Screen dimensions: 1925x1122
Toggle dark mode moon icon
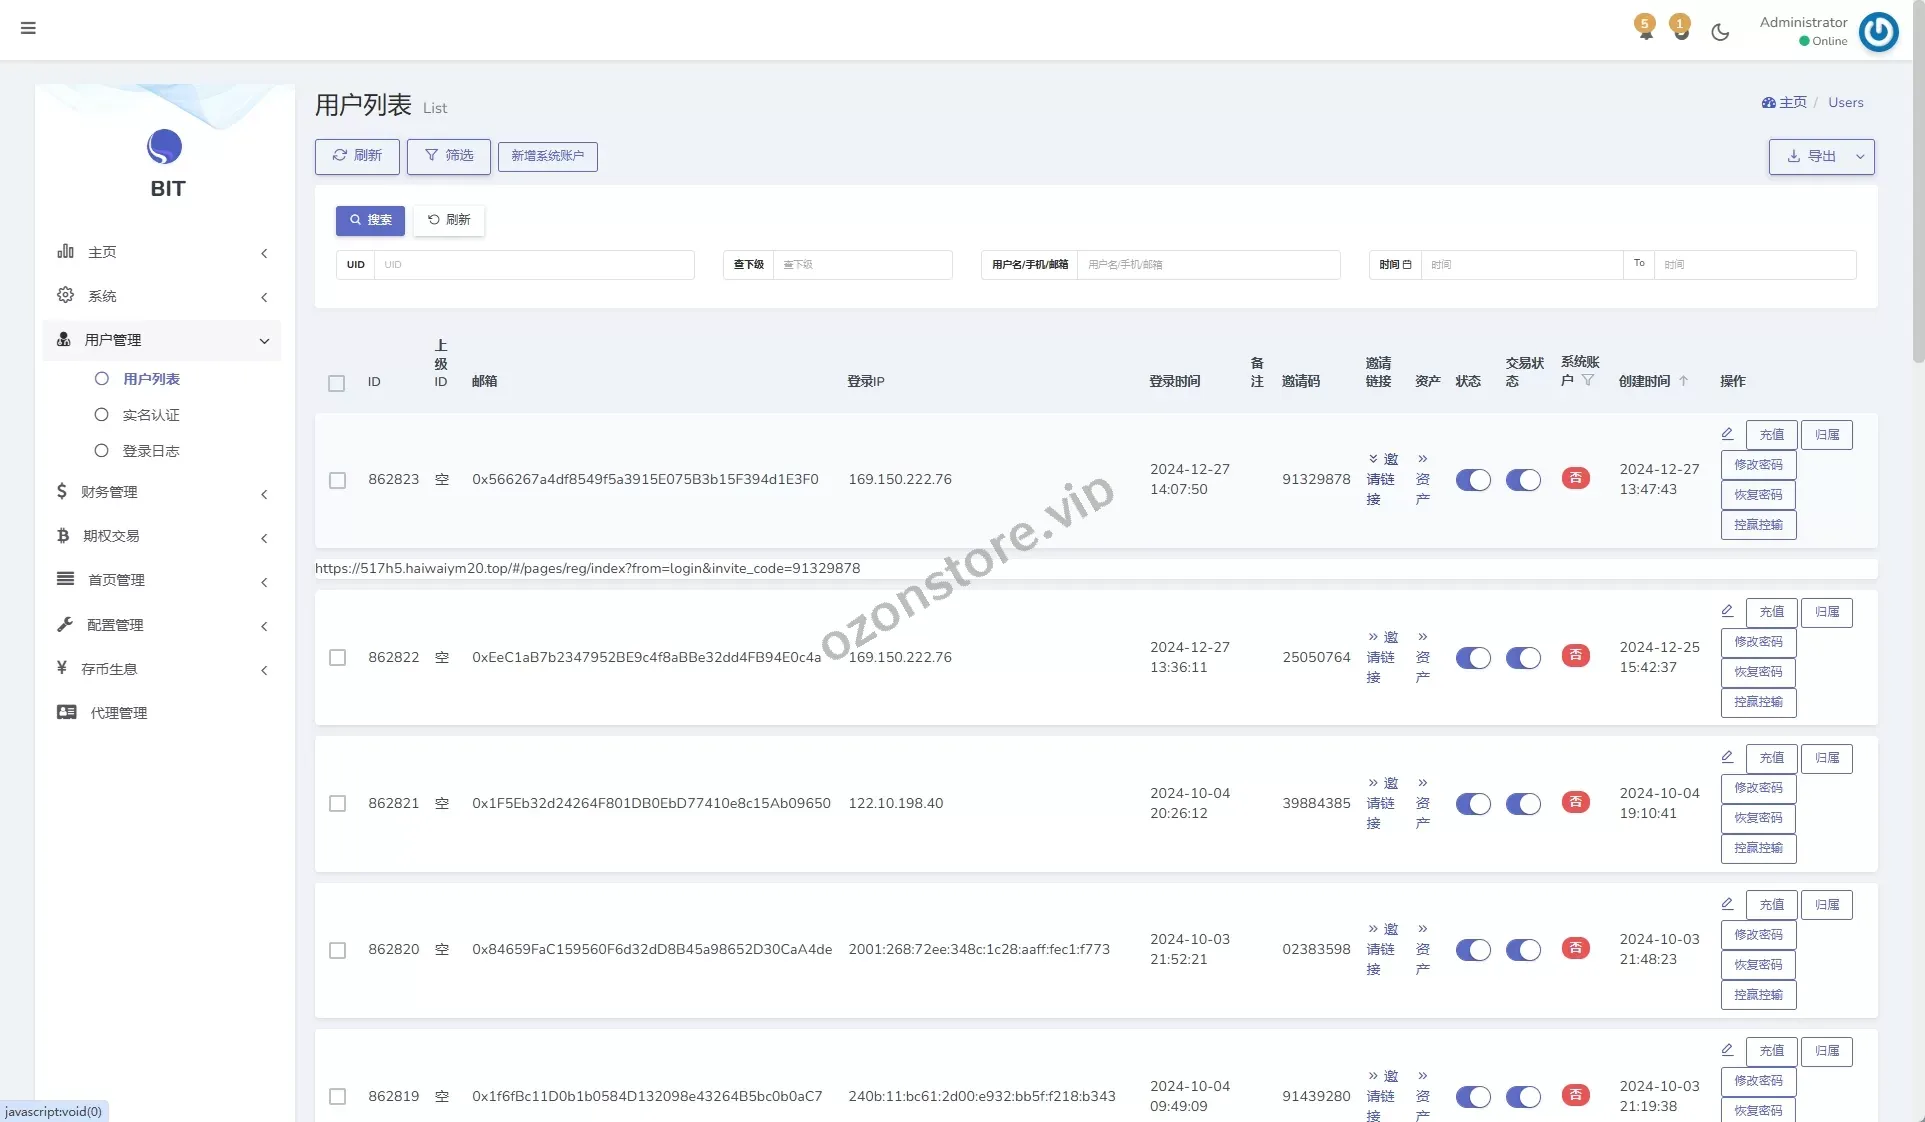point(1720,32)
